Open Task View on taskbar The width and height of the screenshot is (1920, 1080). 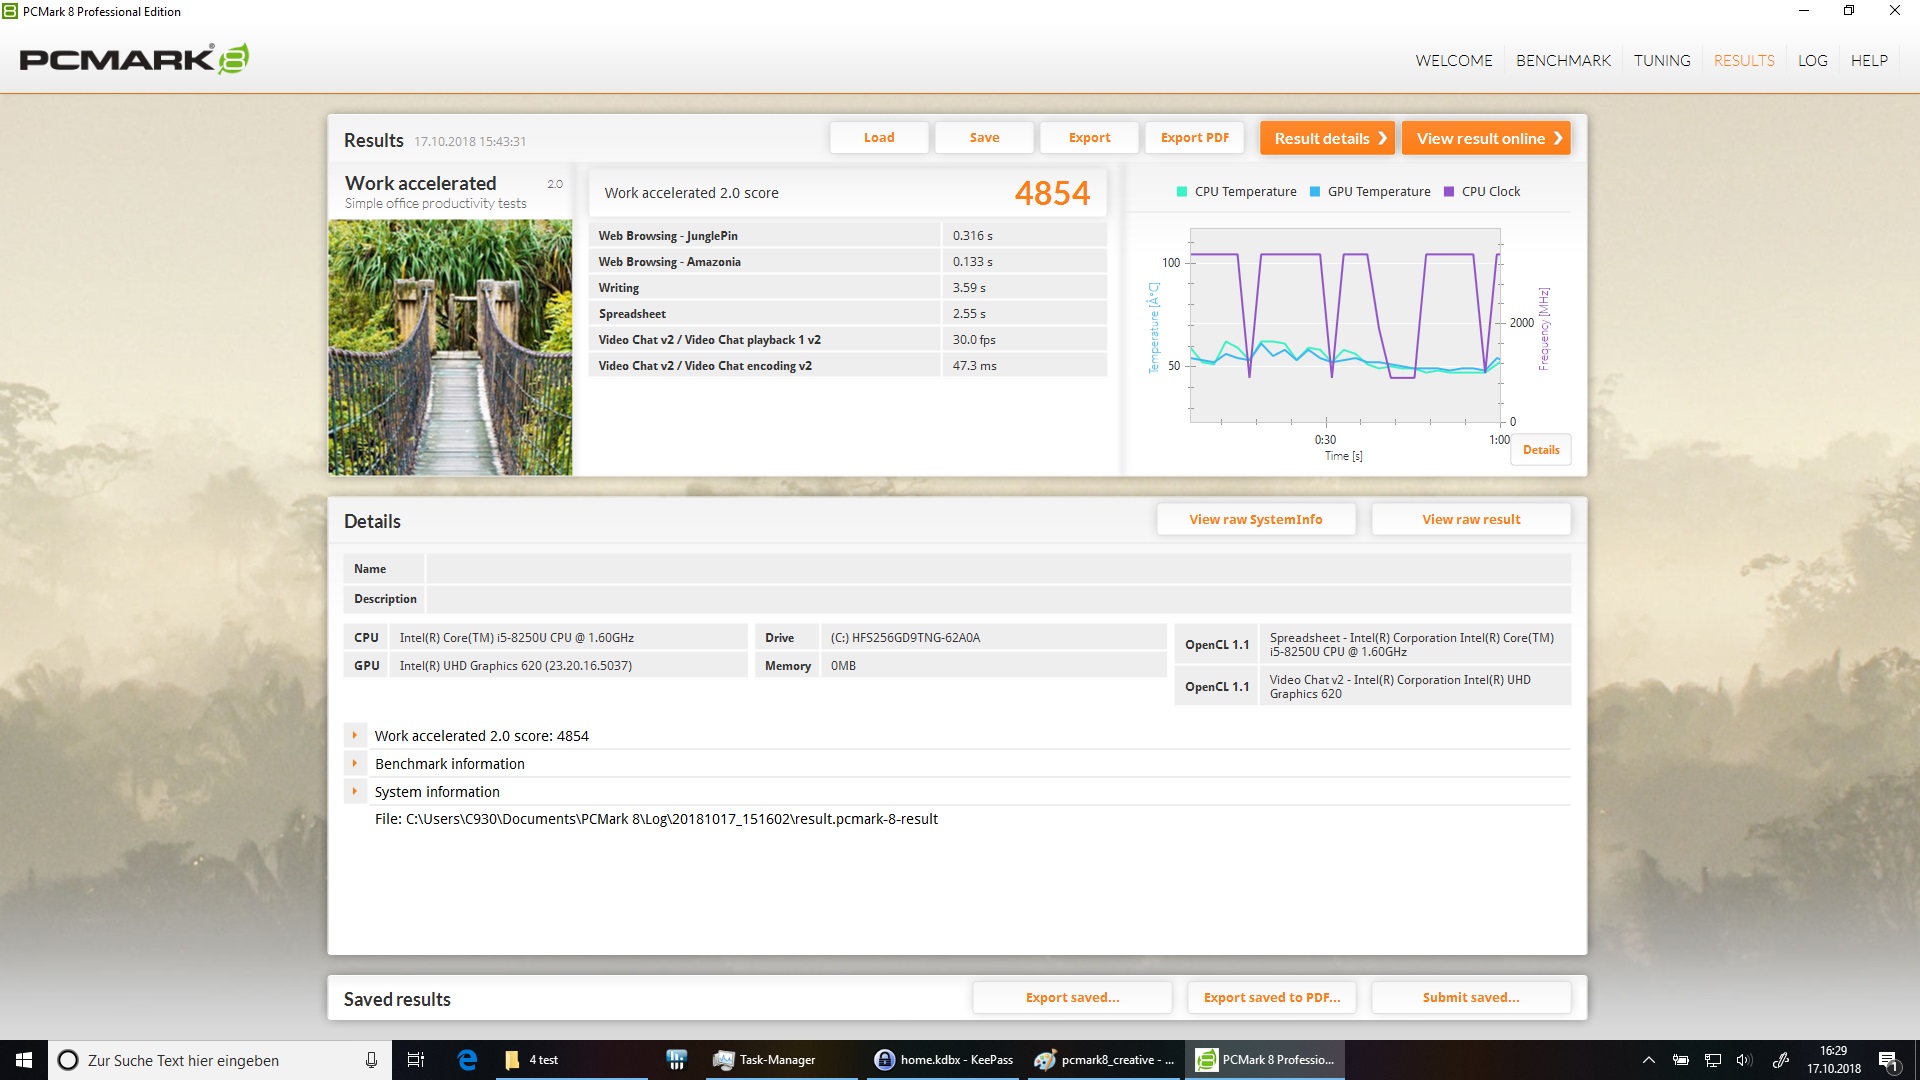[416, 1060]
